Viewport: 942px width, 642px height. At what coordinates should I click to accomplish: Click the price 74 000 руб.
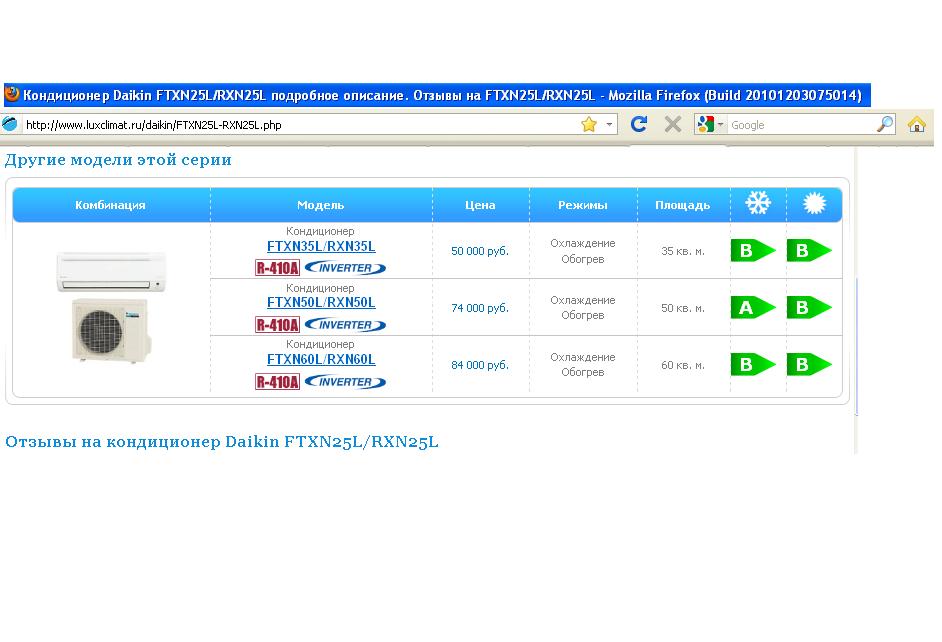480,308
